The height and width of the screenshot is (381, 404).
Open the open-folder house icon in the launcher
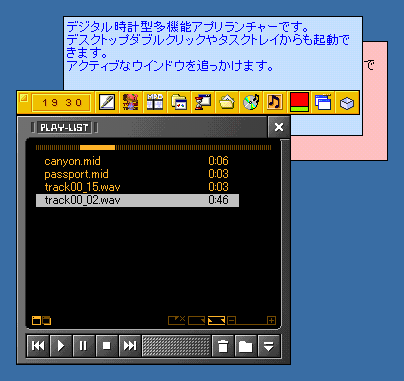point(227,102)
